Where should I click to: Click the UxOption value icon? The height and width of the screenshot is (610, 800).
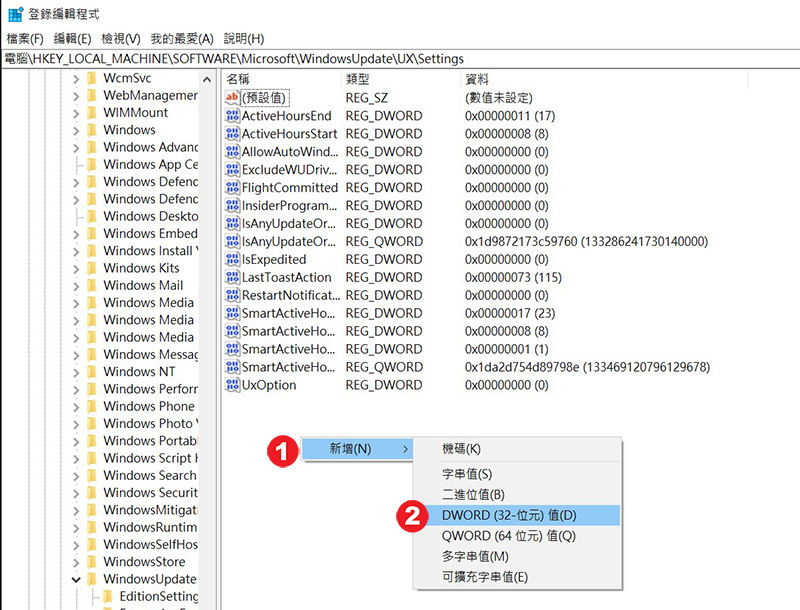pos(232,385)
